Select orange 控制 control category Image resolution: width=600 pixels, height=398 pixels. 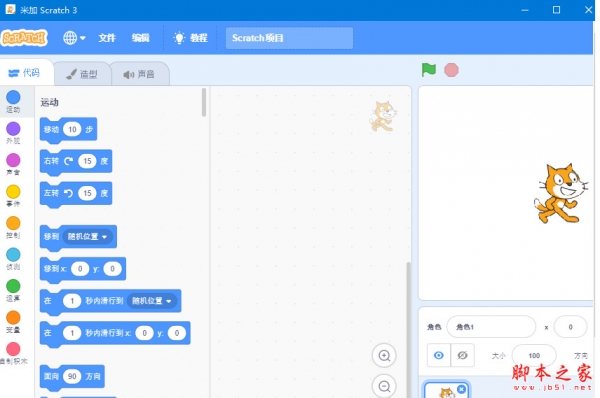pyautogui.click(x=13, y=227)
